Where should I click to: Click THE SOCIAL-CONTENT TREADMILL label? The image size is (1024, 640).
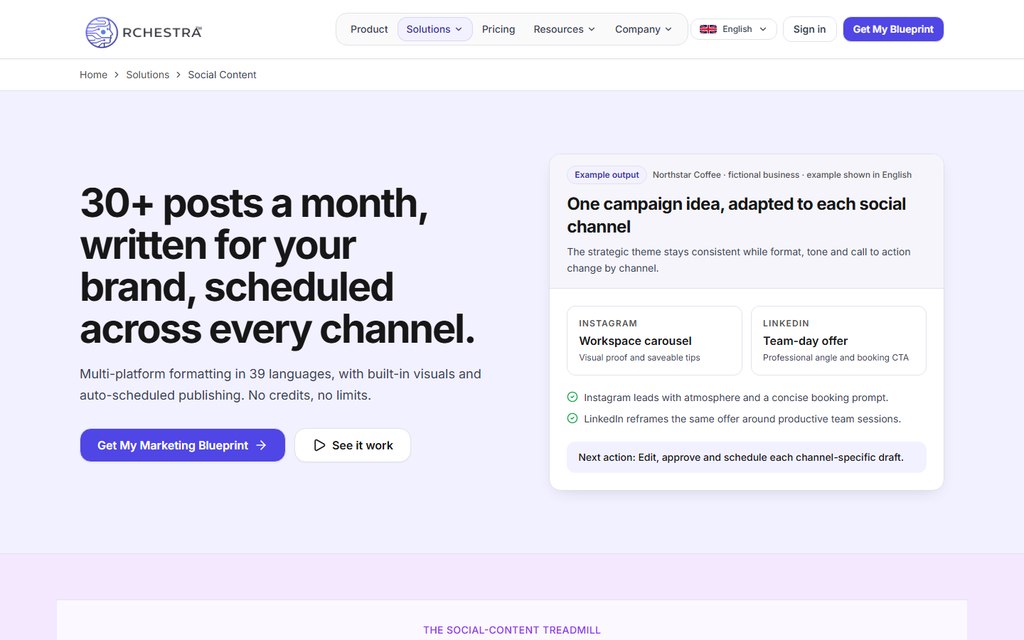tap(512, 630)
